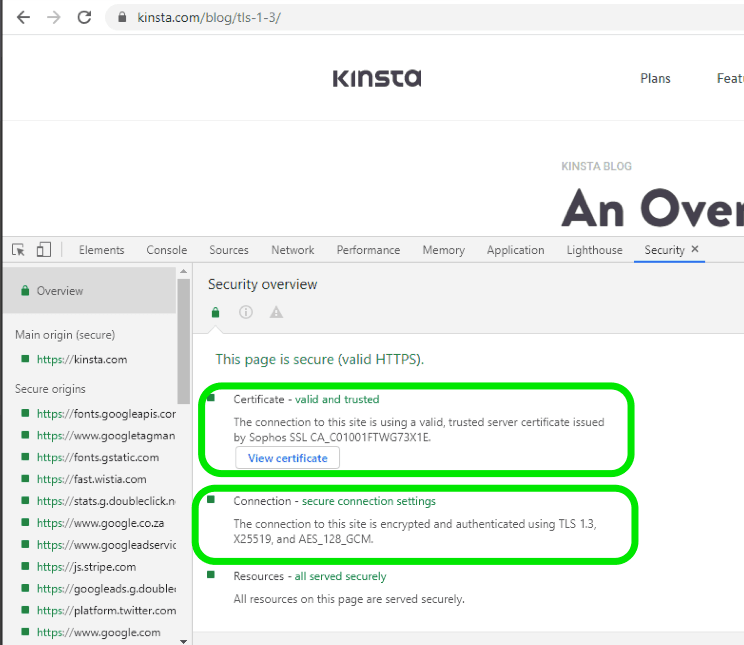Click the Kinsta logo

pyautogui.click(x=377, y=78)
